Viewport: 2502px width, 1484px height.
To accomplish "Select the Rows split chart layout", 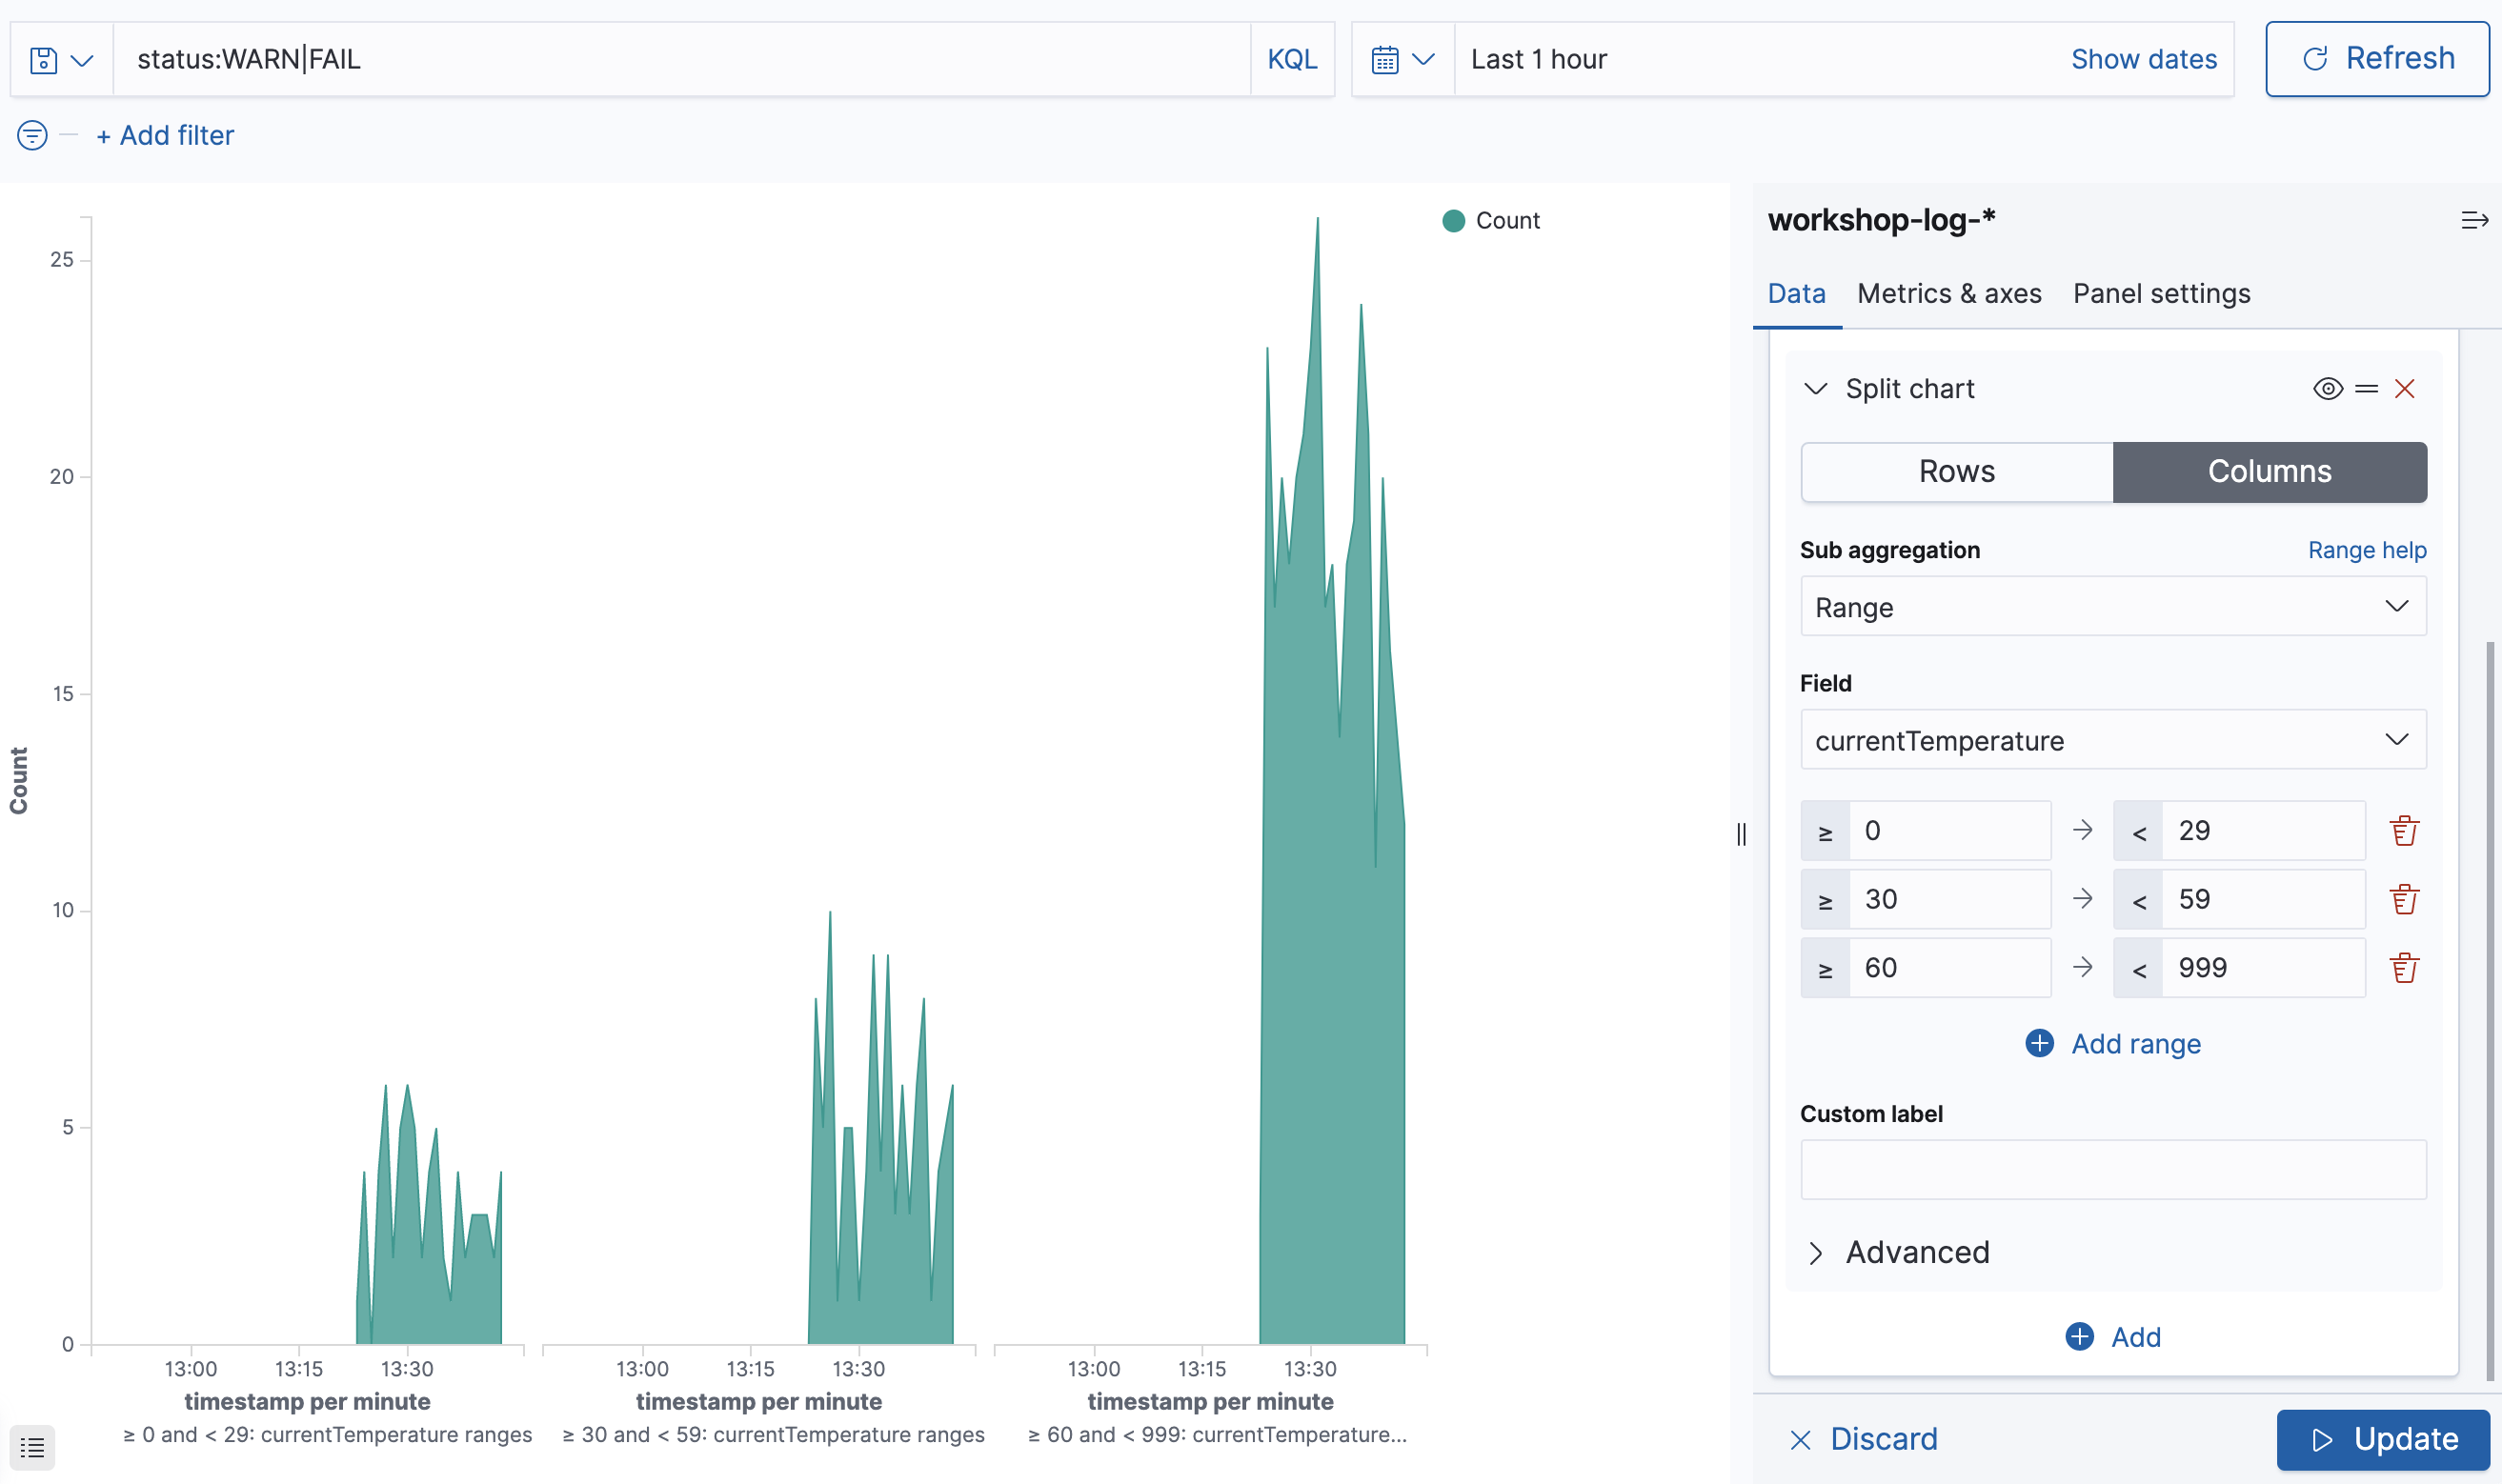I will click(x=1956, y=471).
